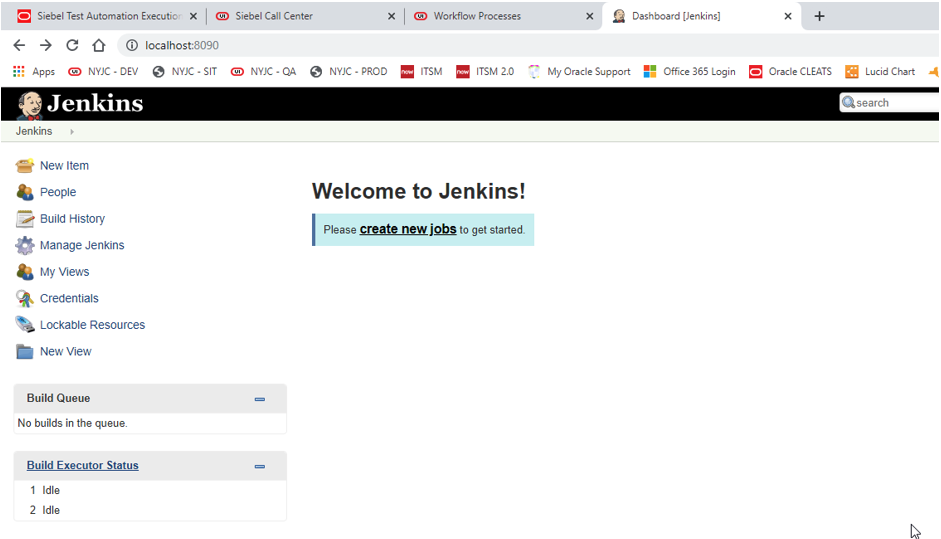This screenshot has height=539, width=941.
Task: Click the search magnifier icon in Jenkins header
Action: [x=848, y=103]
